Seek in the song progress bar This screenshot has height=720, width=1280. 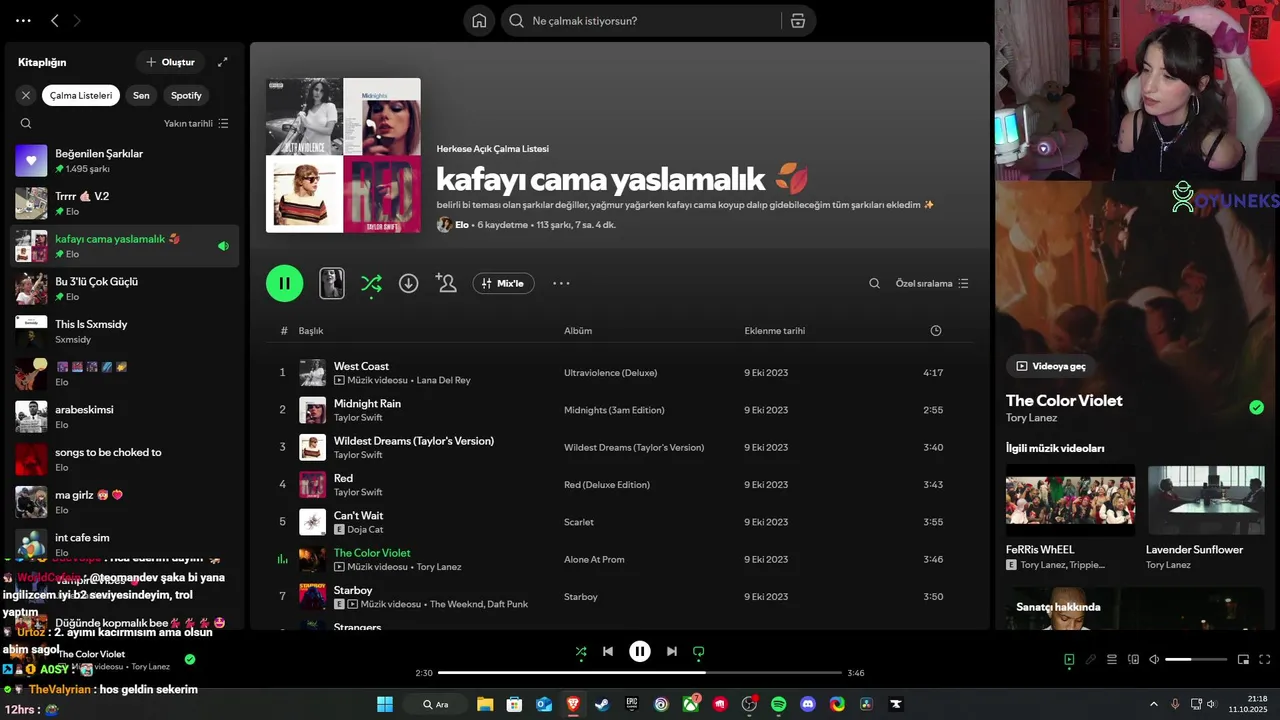coord(640,673)
